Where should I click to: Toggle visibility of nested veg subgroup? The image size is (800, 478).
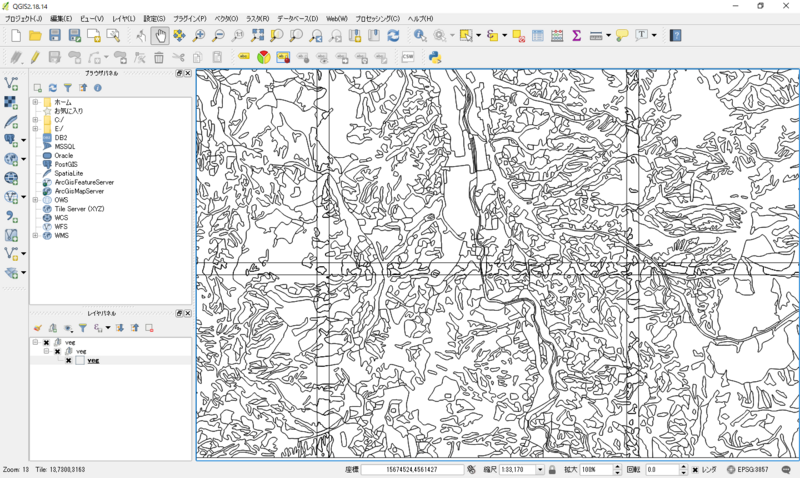coord(58,351)
